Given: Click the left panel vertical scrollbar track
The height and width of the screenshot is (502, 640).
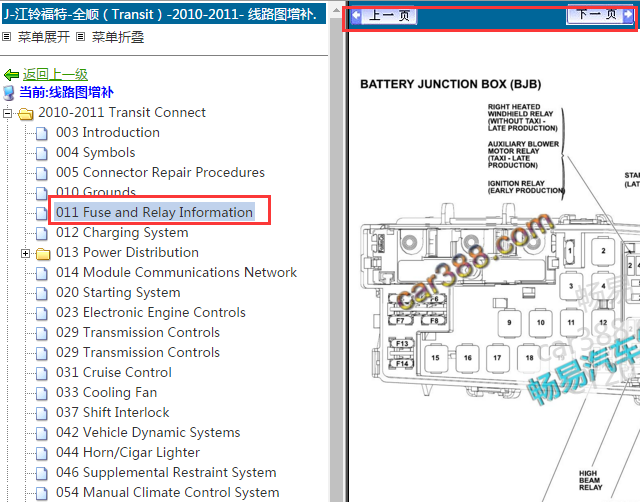Looking at the screenshot, I should pos(336,261).
